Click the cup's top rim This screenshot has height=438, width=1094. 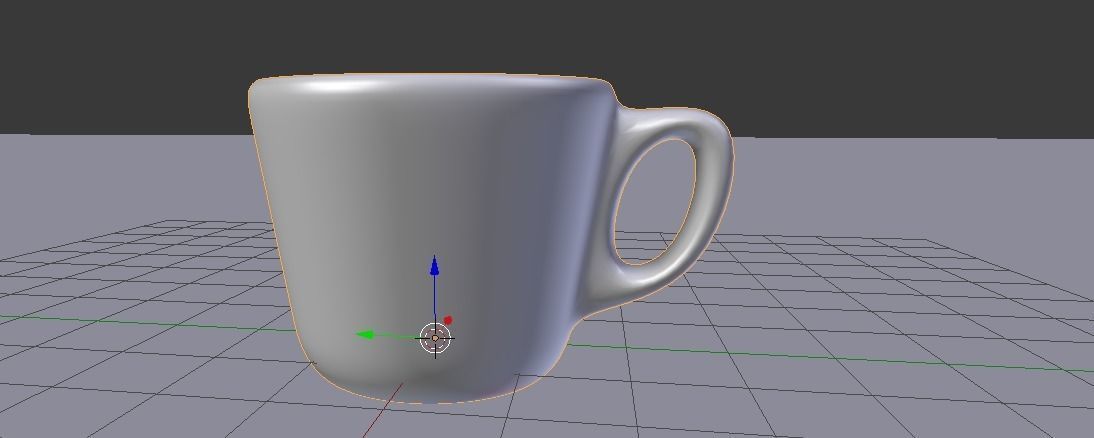[x=431, y=84]
